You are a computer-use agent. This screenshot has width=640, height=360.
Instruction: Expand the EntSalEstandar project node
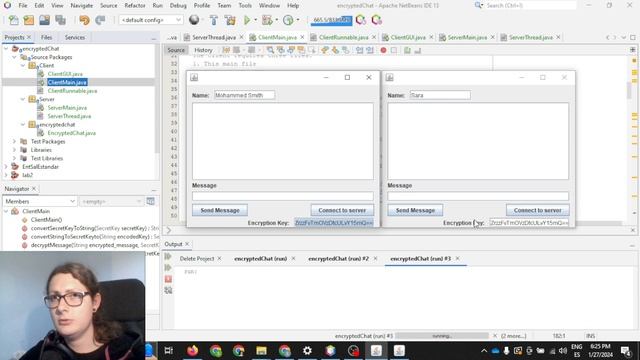[6, 167]
